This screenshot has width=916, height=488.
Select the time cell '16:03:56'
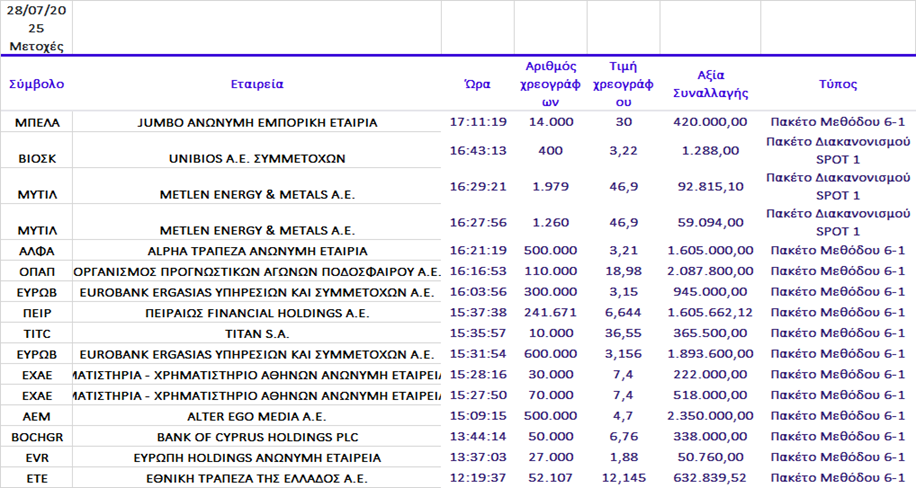tap(478, 292)
